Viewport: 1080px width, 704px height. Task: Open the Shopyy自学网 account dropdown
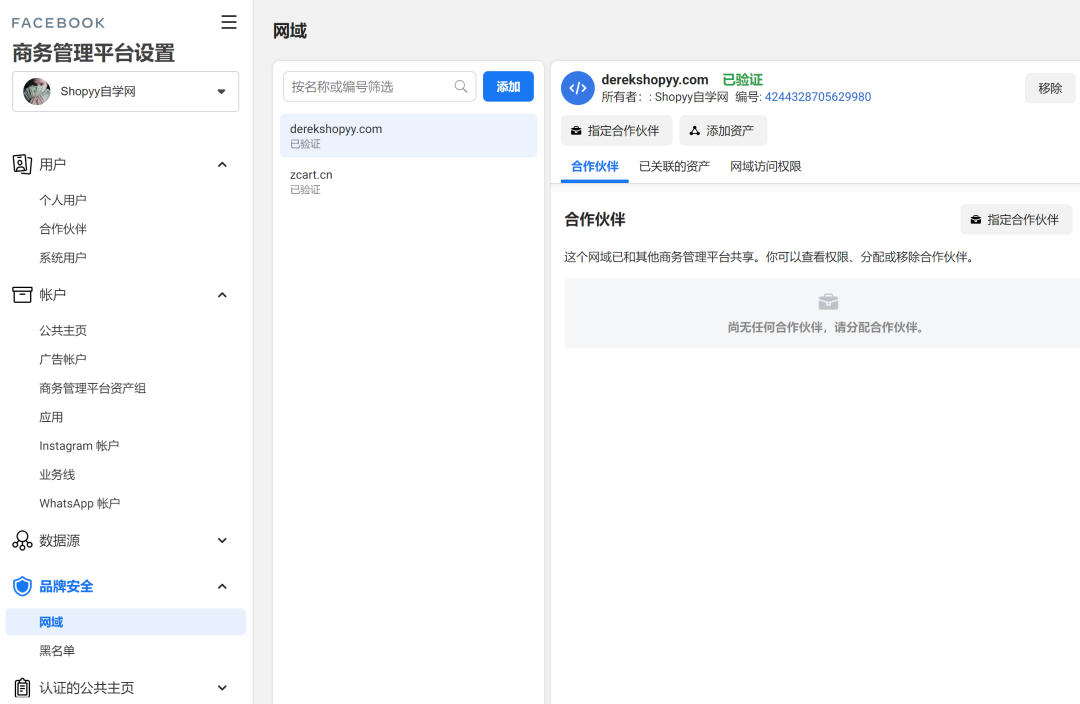125,91
